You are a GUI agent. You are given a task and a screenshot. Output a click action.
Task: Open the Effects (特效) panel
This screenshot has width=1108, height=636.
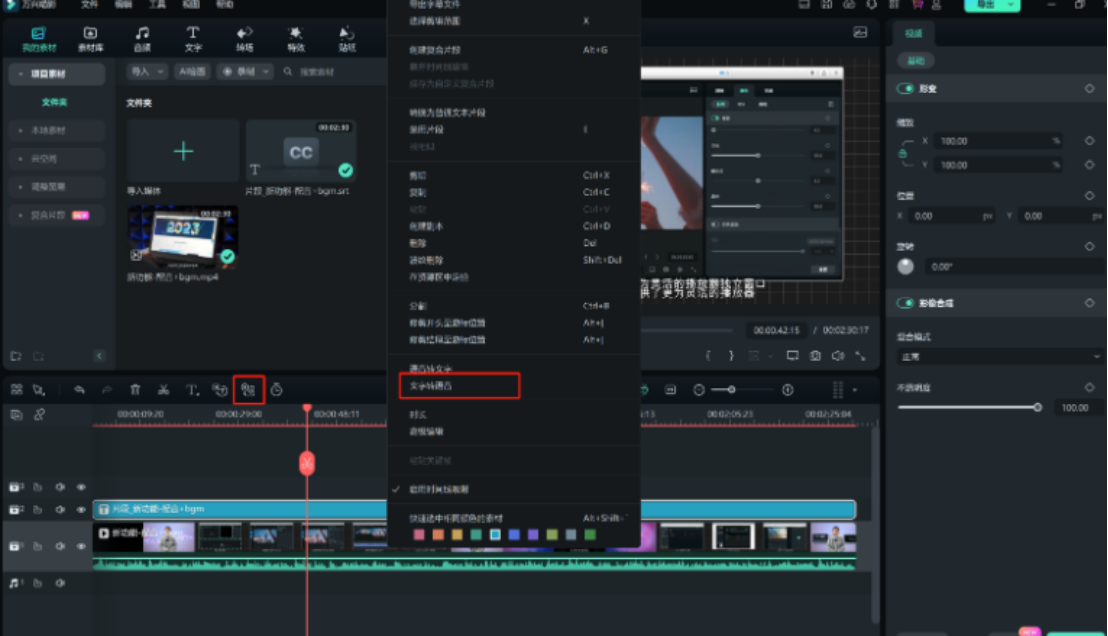[x=294, y=38]
